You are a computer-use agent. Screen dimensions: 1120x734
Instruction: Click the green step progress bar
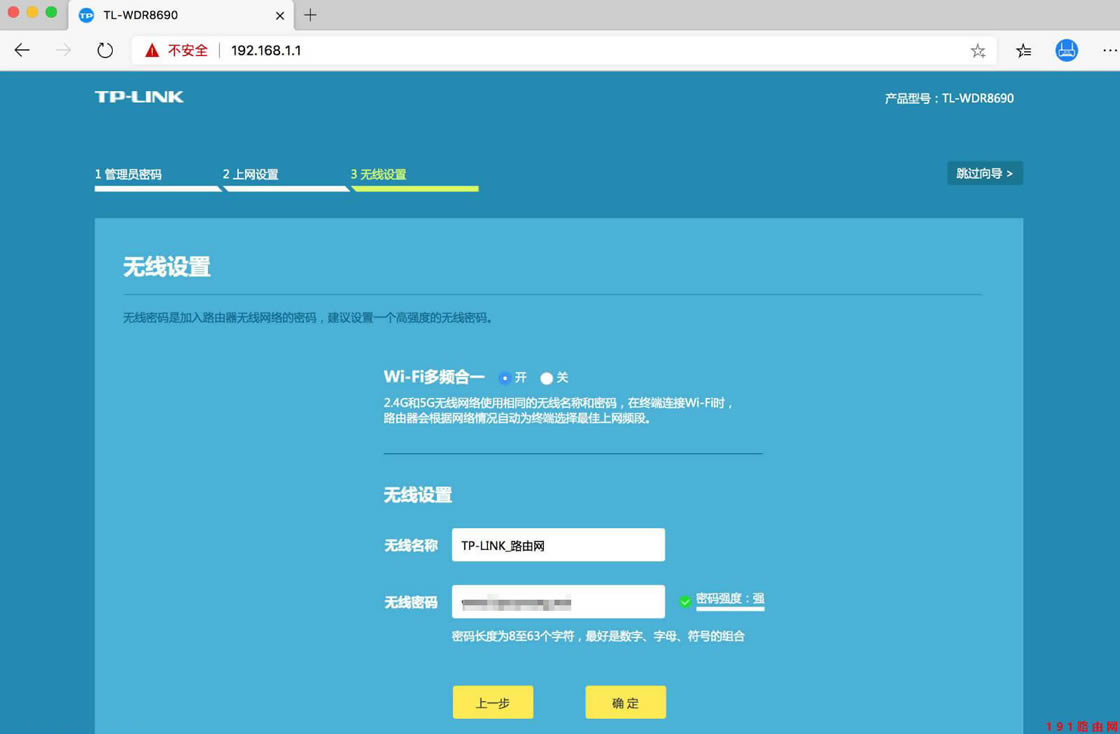pyautogui.click(x=414, y=186)
